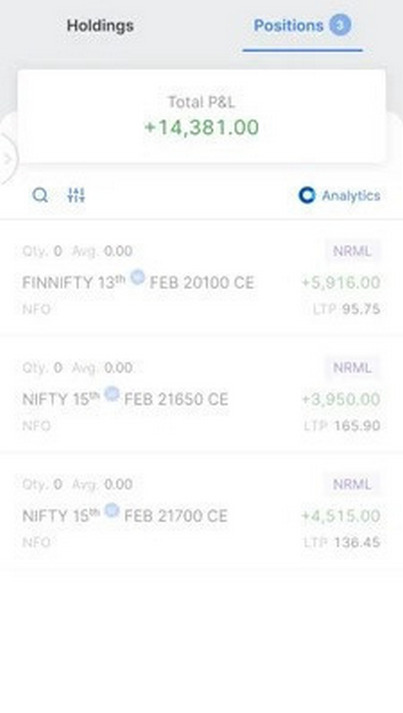This screenshot has height=713, width=403.
Task: Tap the NRML tag on NIFTY 21650 row
Action: point(353,367)
